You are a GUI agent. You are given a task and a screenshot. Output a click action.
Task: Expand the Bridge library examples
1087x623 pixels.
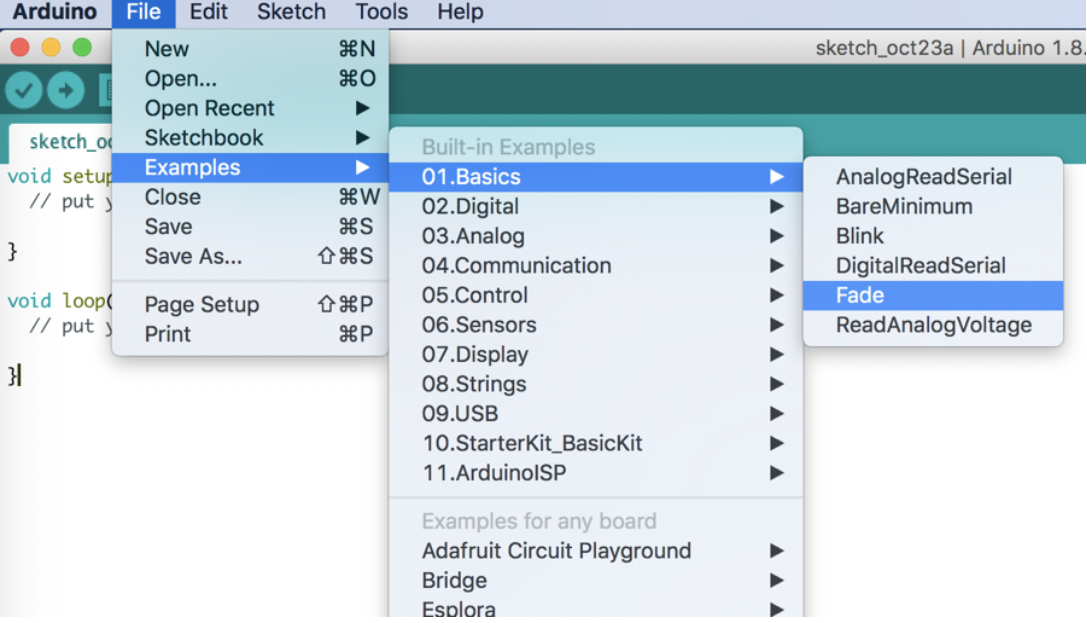[x=595, y=581]
